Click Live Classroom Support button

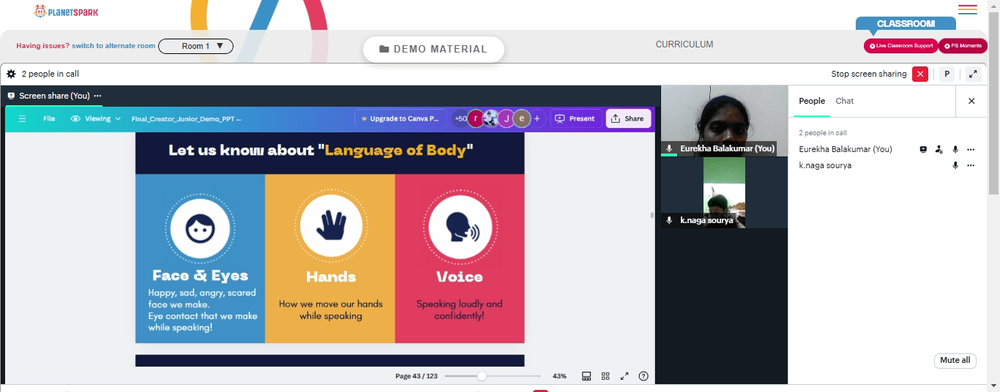[x=901, y=46]
